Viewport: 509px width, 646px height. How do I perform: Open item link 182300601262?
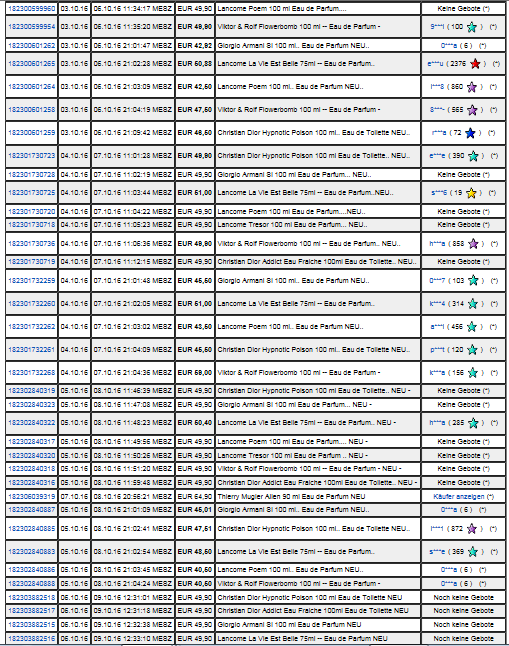(x=32, y=45)
